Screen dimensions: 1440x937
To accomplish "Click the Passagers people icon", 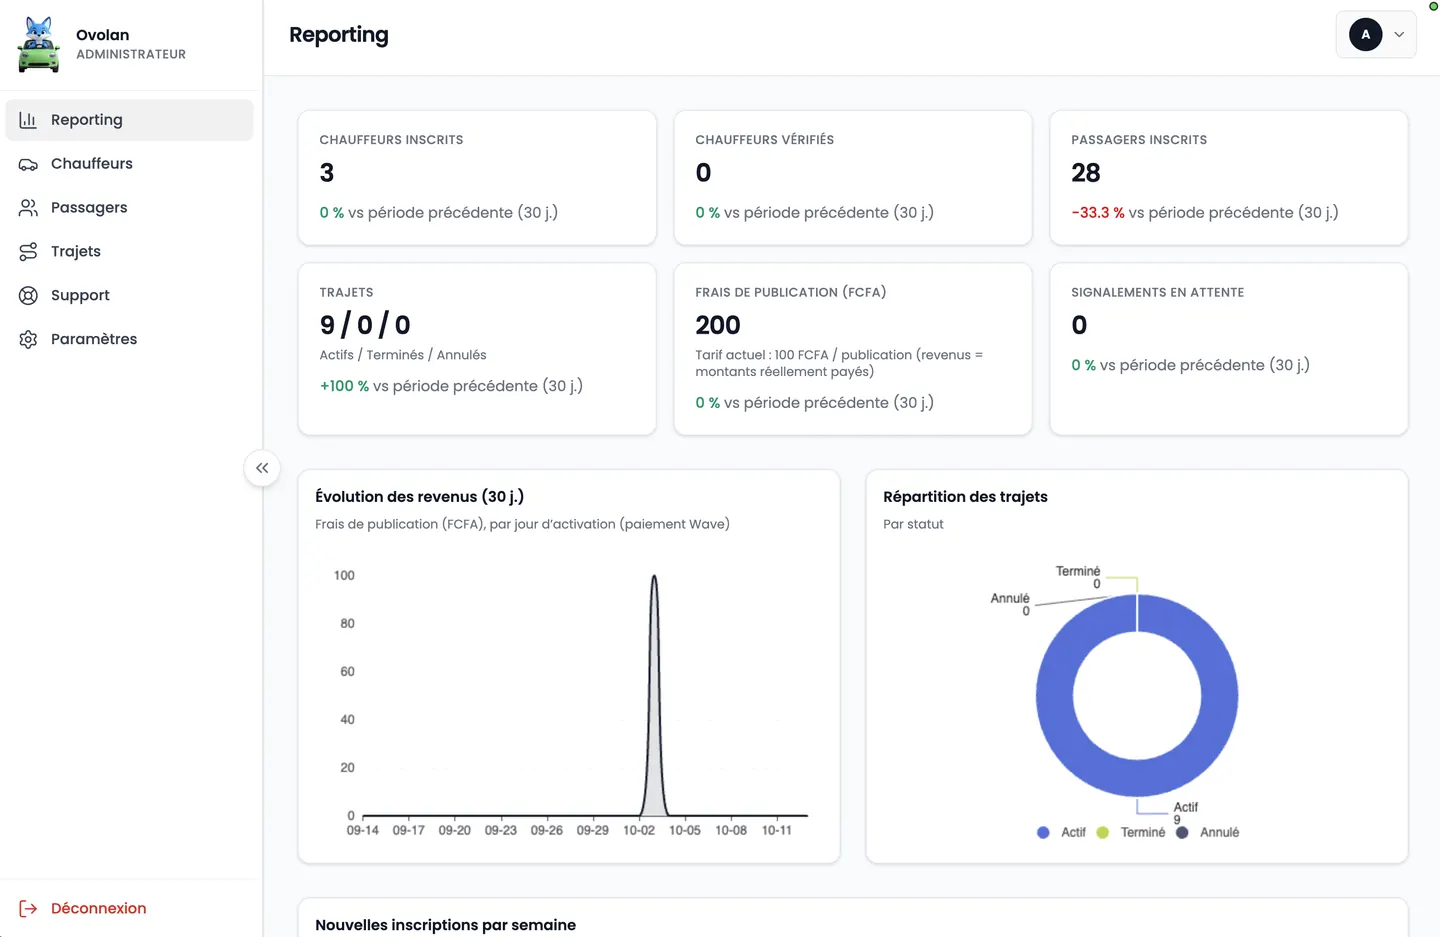I will (x=28, y=208).
